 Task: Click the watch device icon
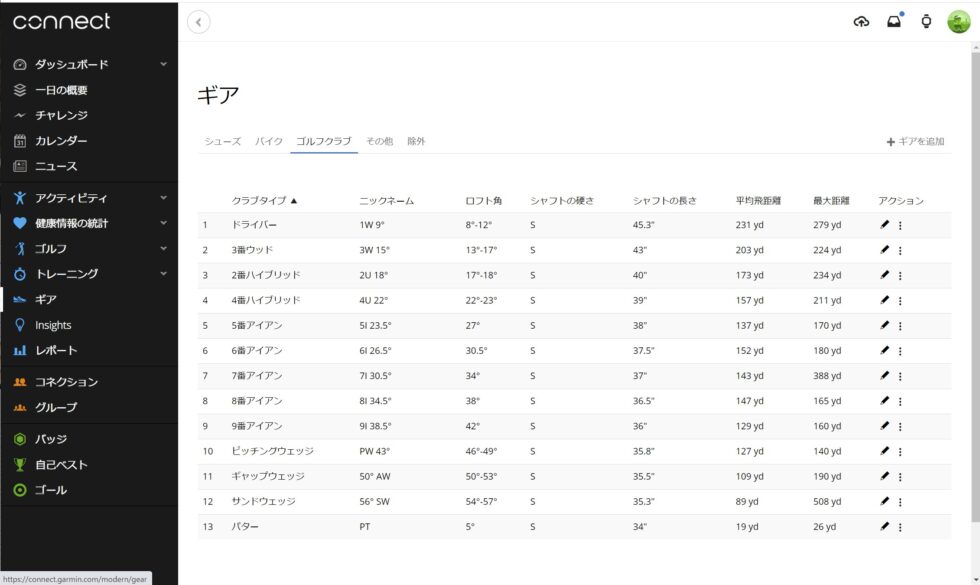(x=926, y=22)
